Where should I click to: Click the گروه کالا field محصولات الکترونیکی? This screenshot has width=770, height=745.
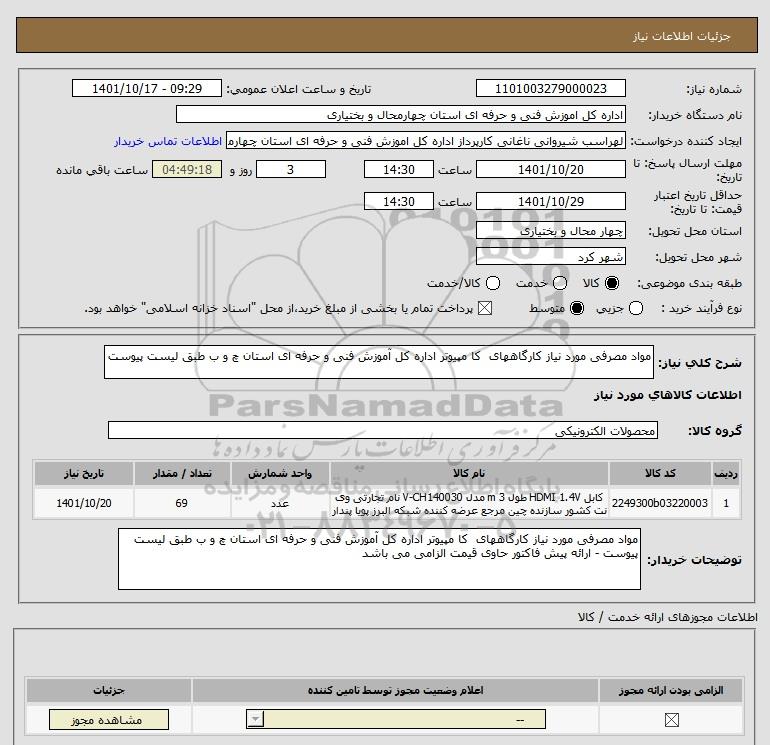[383, 430]
